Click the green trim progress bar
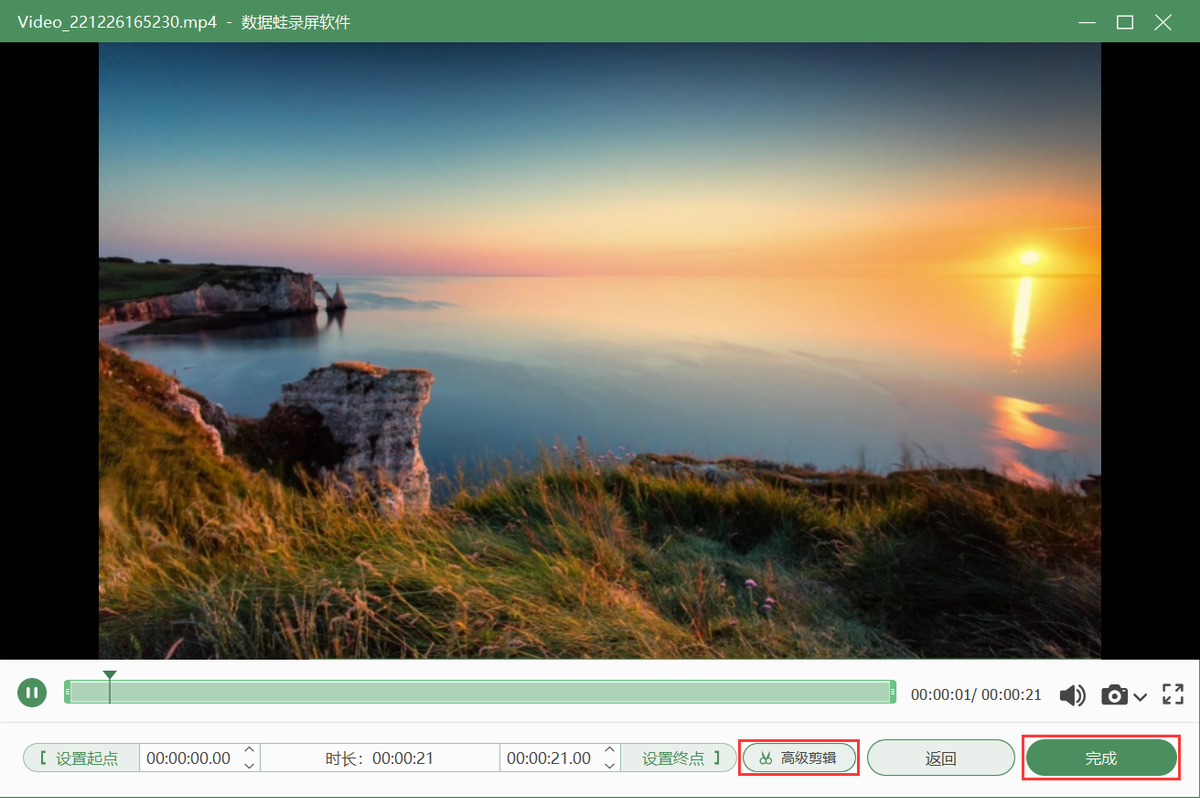 (480, 692)
